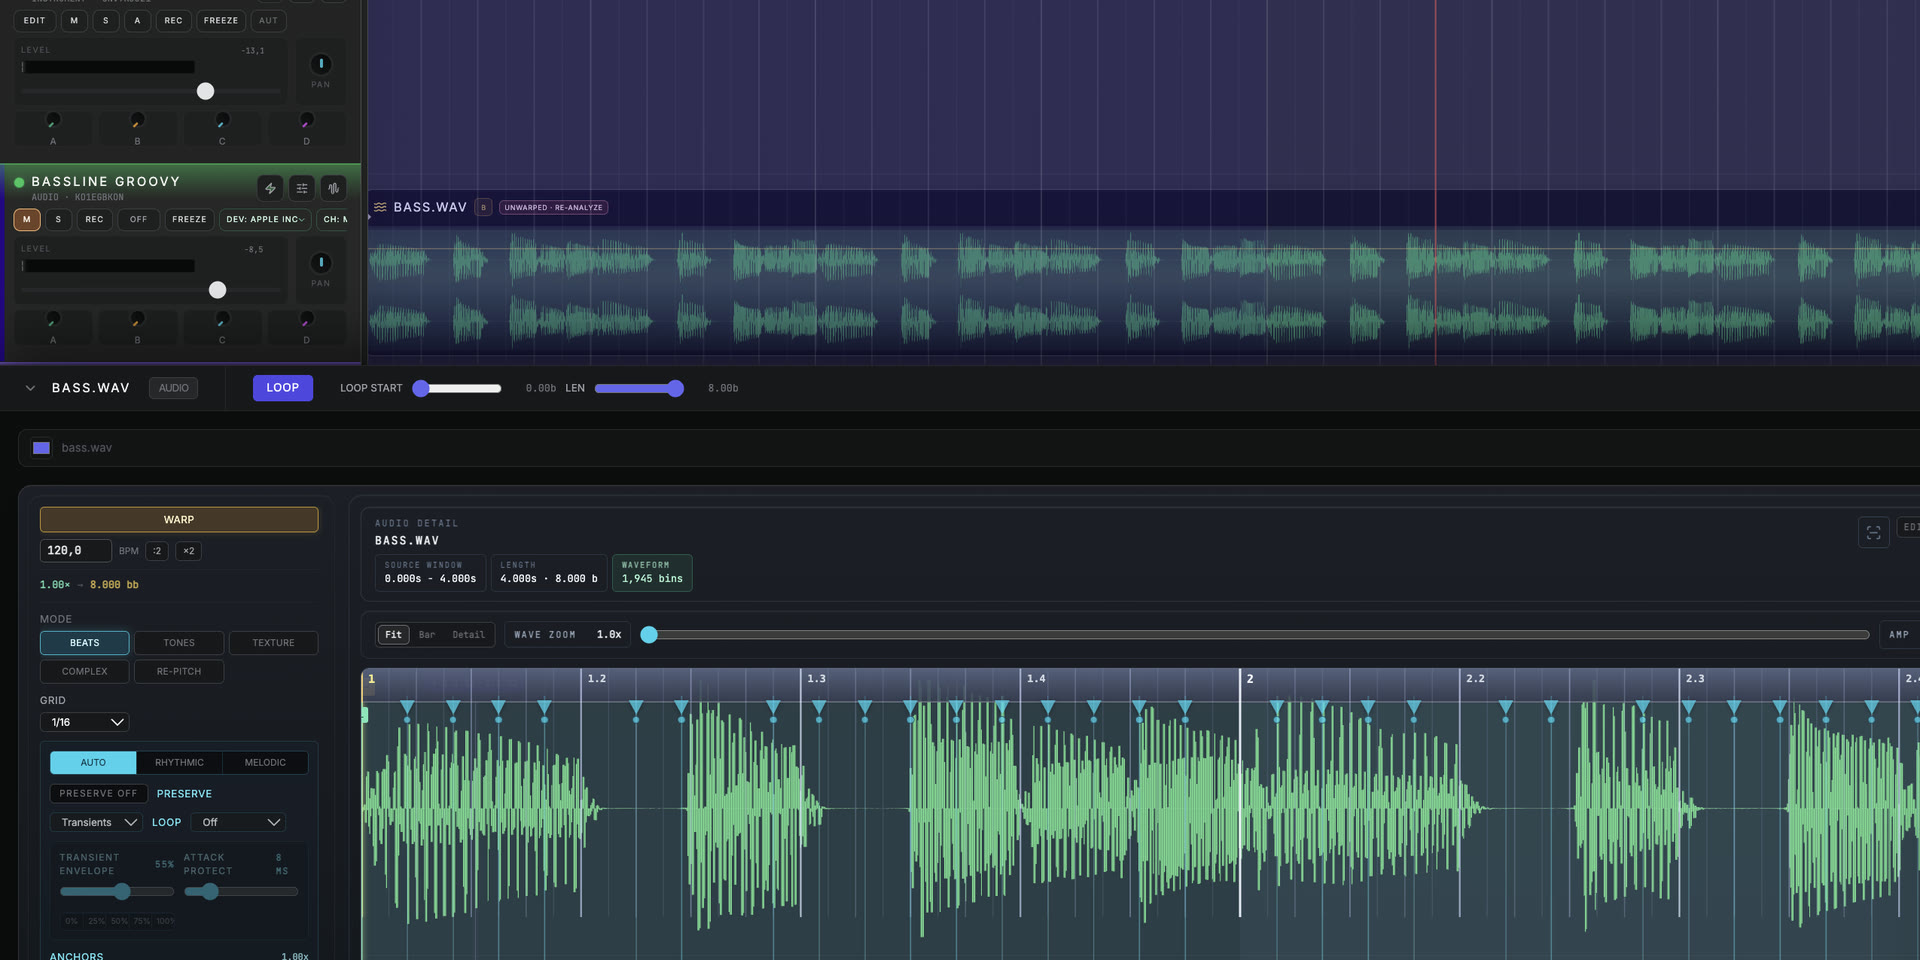Arm REC on the upper track
This screenshot has height=960, width=1920.
pyautogui.click(x=173, y=20)
